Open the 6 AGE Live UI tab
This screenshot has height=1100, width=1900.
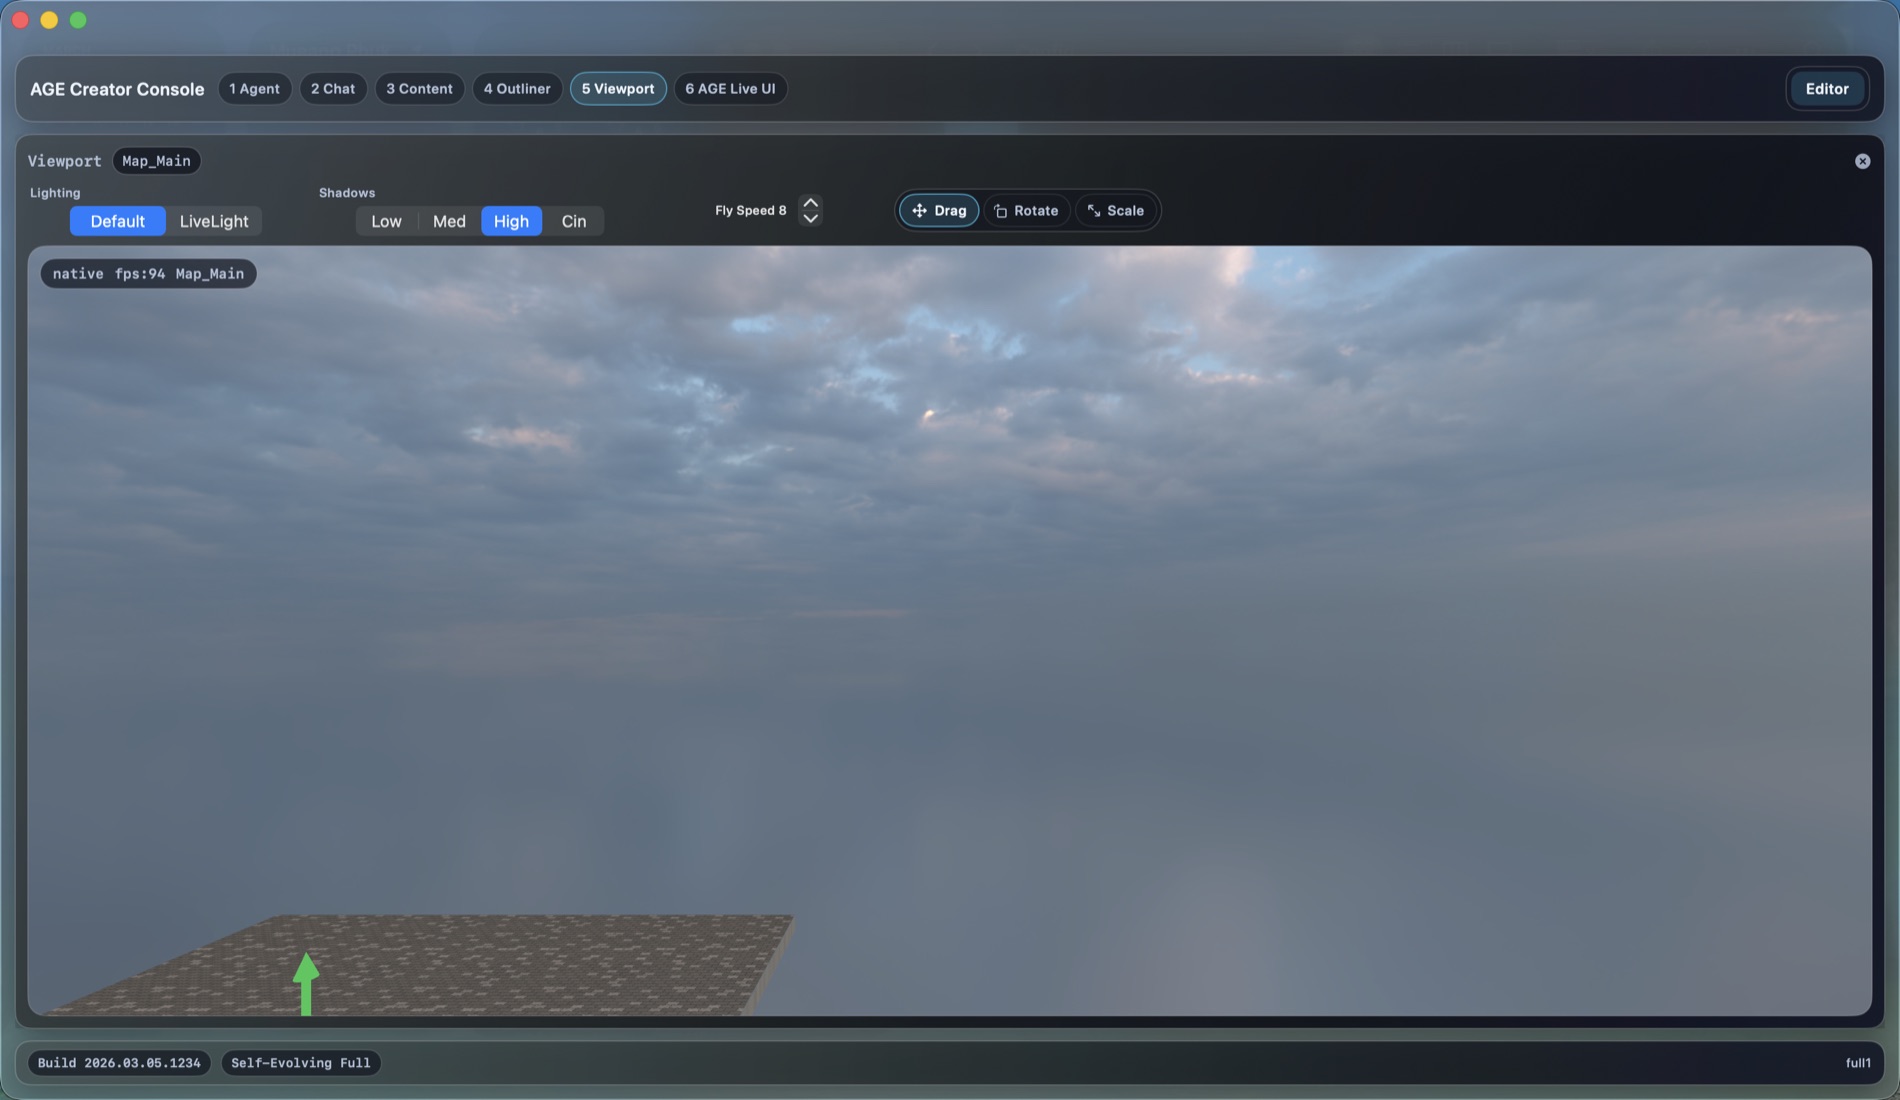point(730,88)
